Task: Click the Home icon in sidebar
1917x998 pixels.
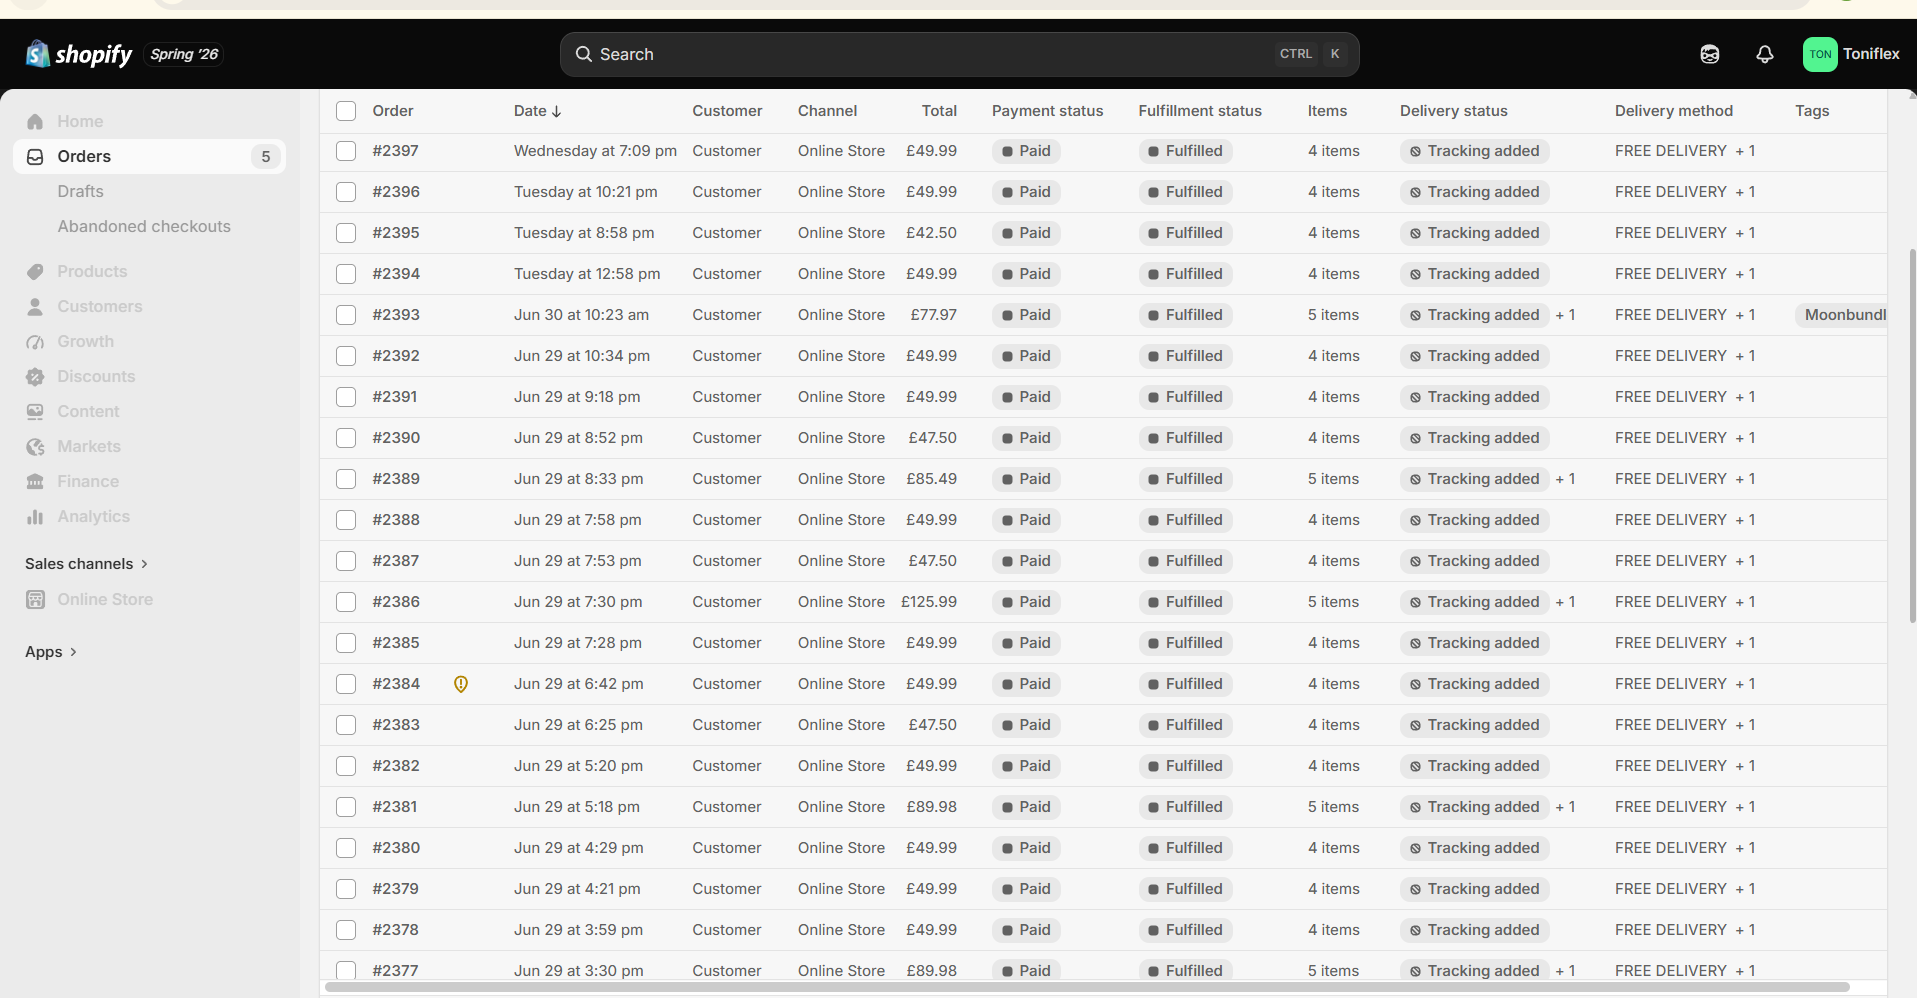Action: click(x=35, y=121)
